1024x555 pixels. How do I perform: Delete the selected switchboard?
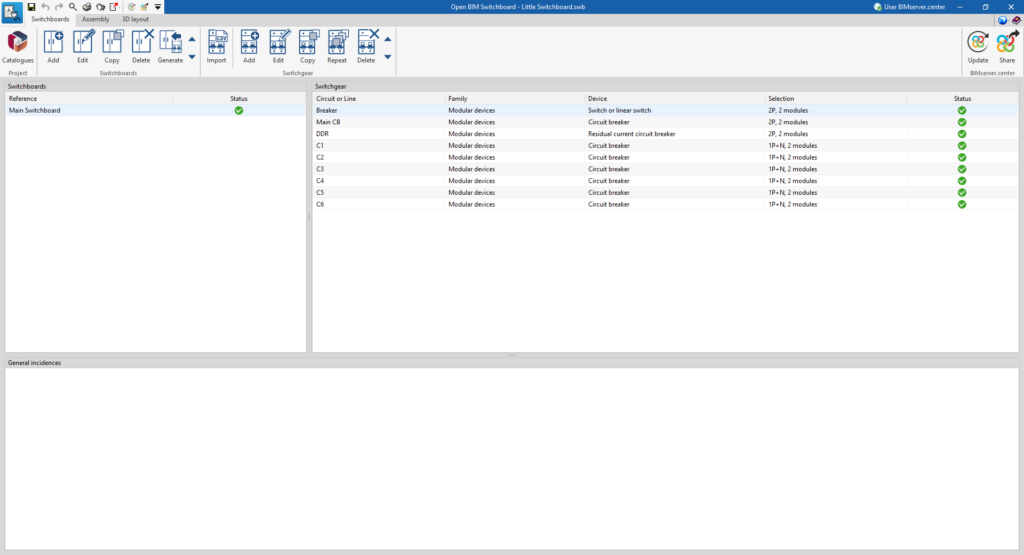[141, 47]
